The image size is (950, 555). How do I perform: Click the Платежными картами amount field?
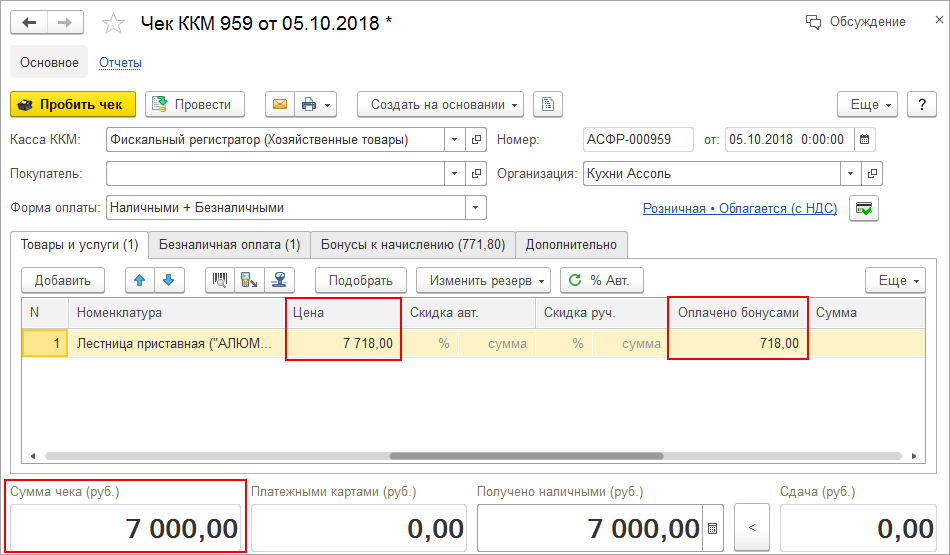(x=359, y=528)
